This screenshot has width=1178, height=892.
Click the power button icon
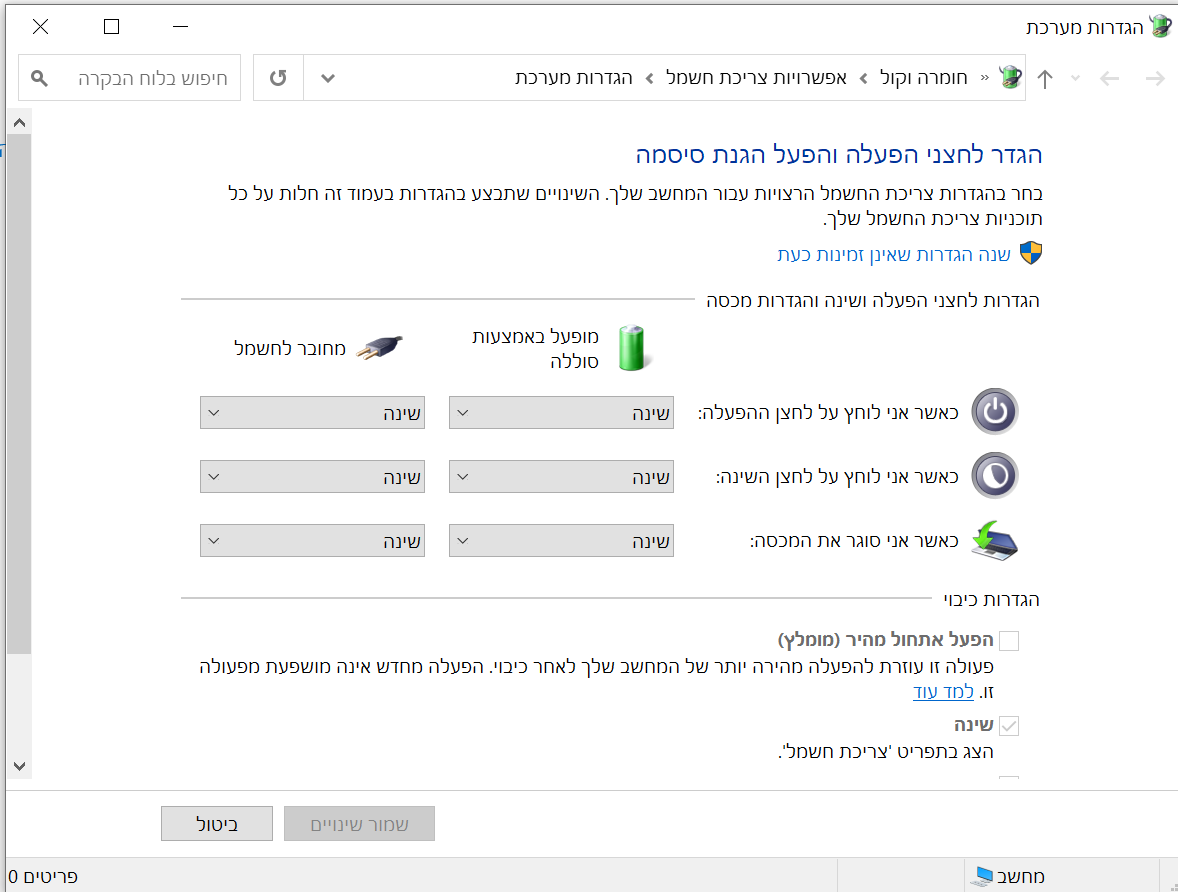tap(995, 412)
